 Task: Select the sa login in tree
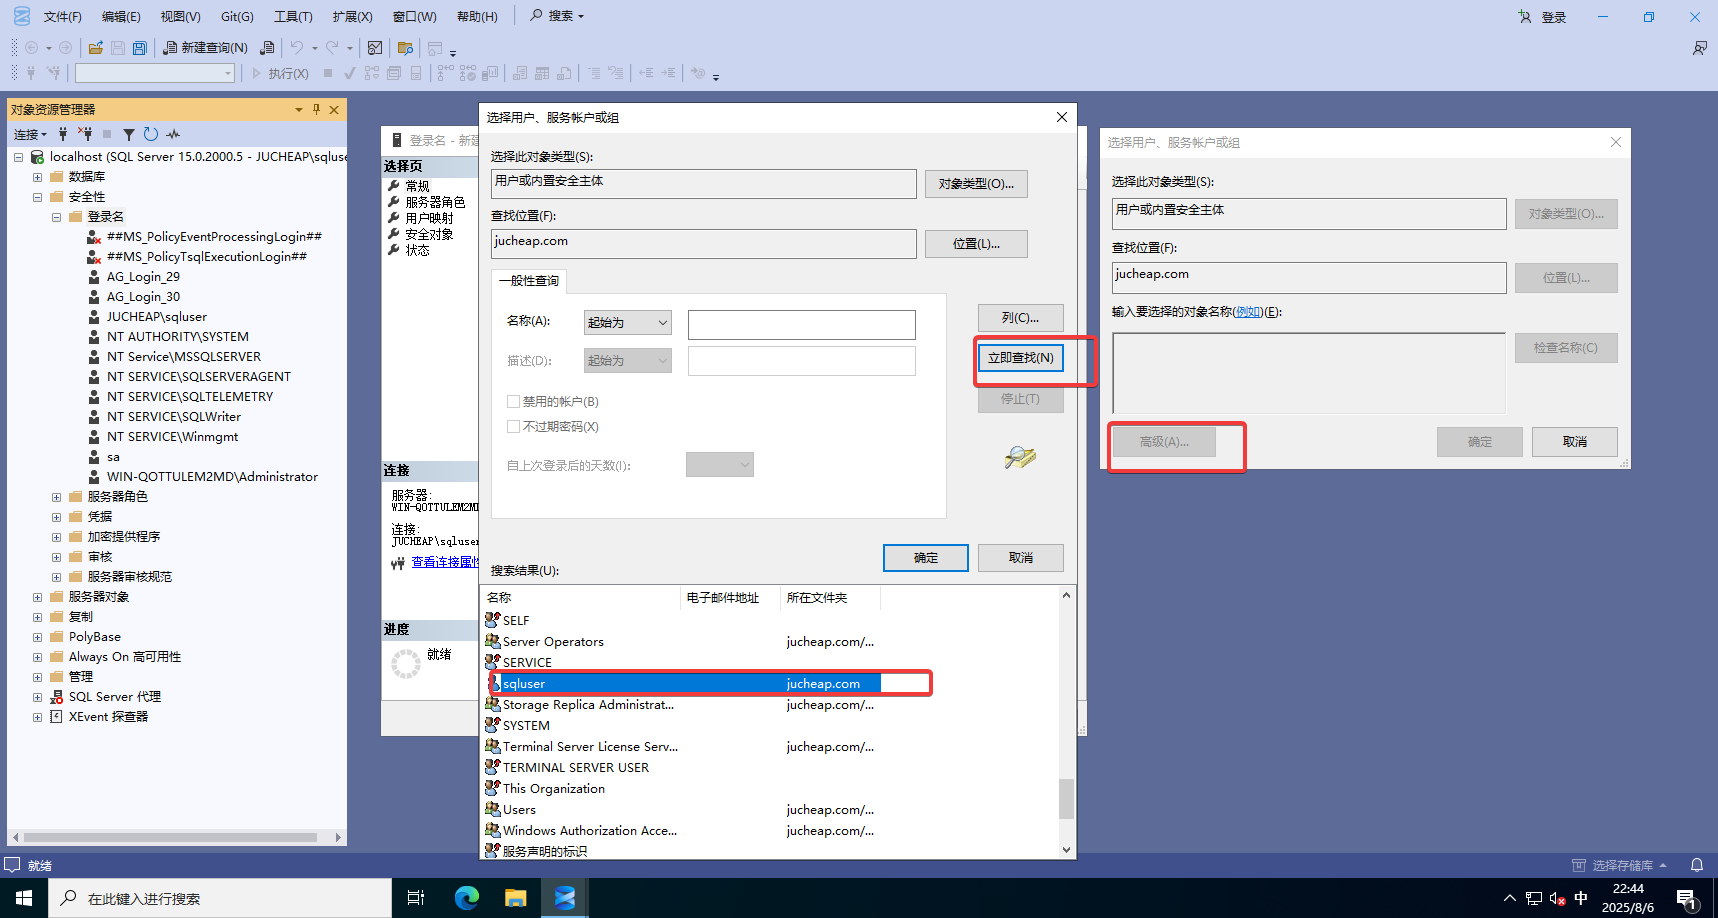click(113, 457)
